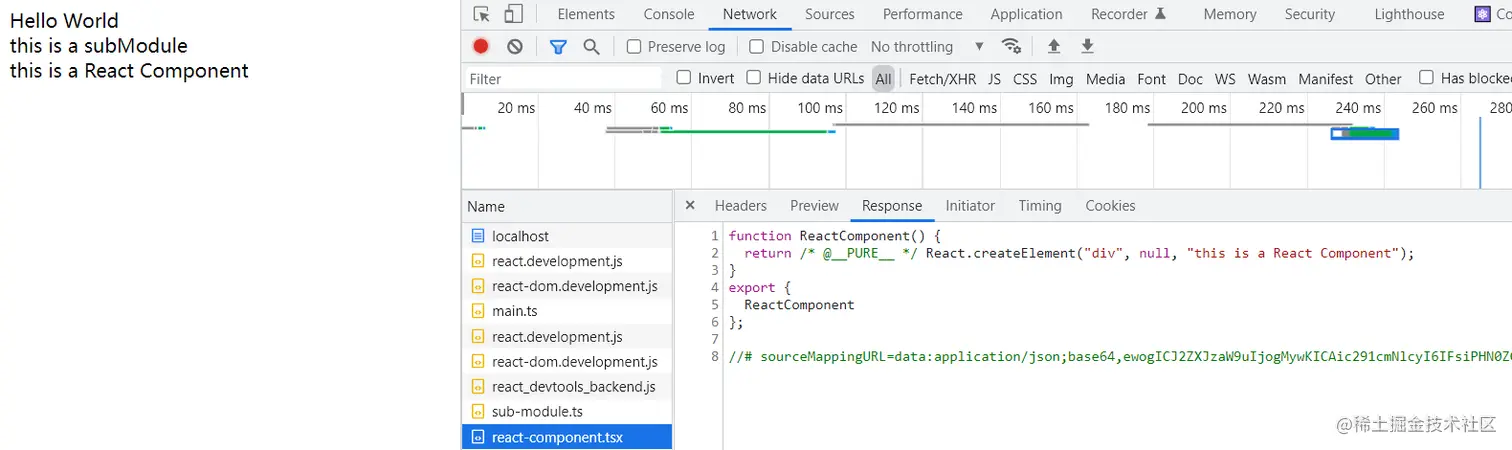Click the Response tab label
This screenshot has height=450, width=1512.
(x=892, y=205)
